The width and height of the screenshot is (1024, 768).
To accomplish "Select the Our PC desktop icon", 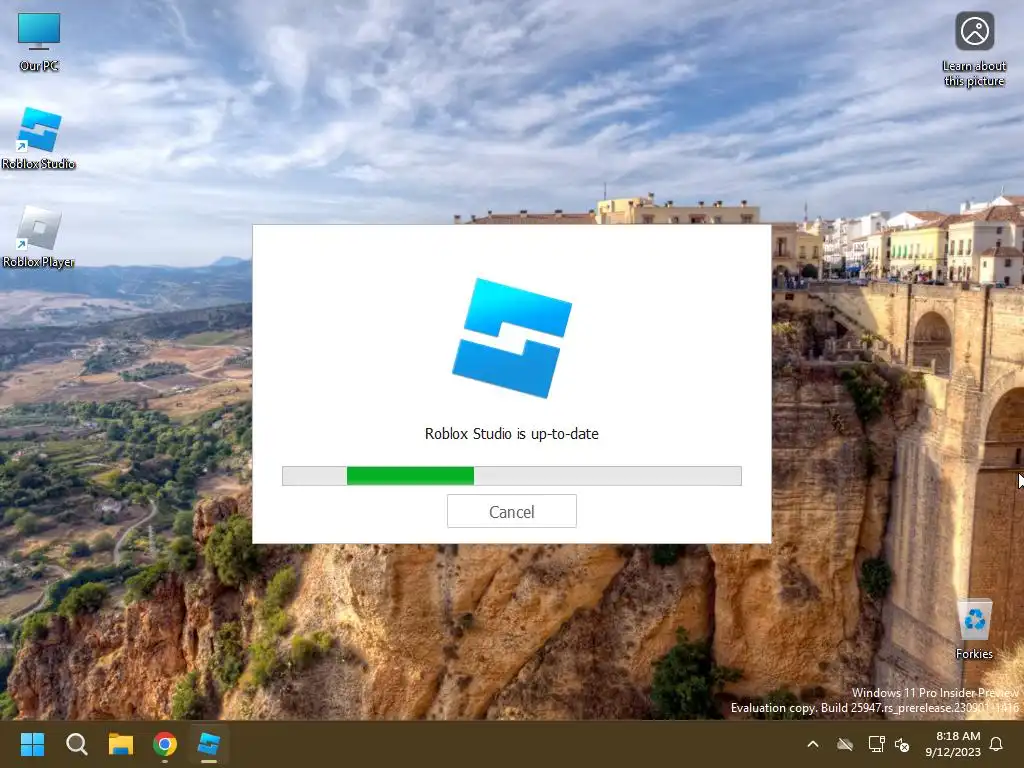I will (39, 42).
